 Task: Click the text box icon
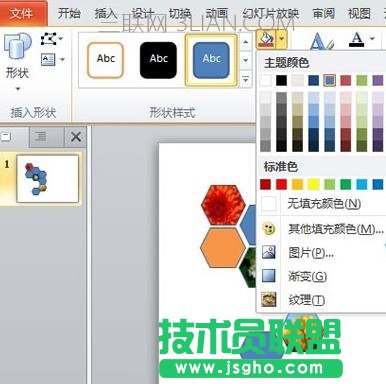(49, 60)
